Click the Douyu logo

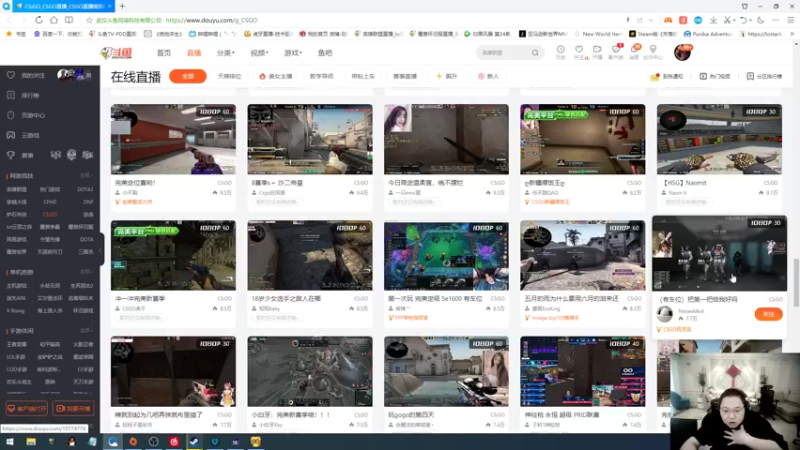[116, 53]
